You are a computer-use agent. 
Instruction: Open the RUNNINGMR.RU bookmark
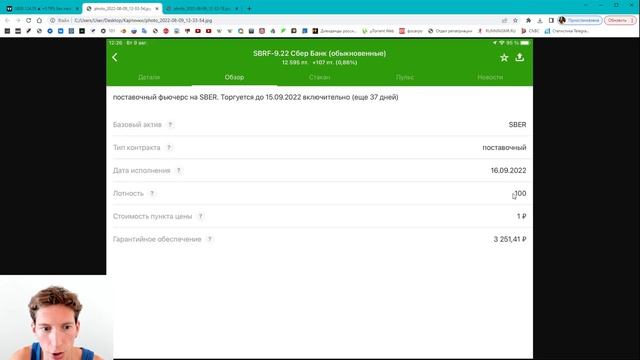point(497,31)
